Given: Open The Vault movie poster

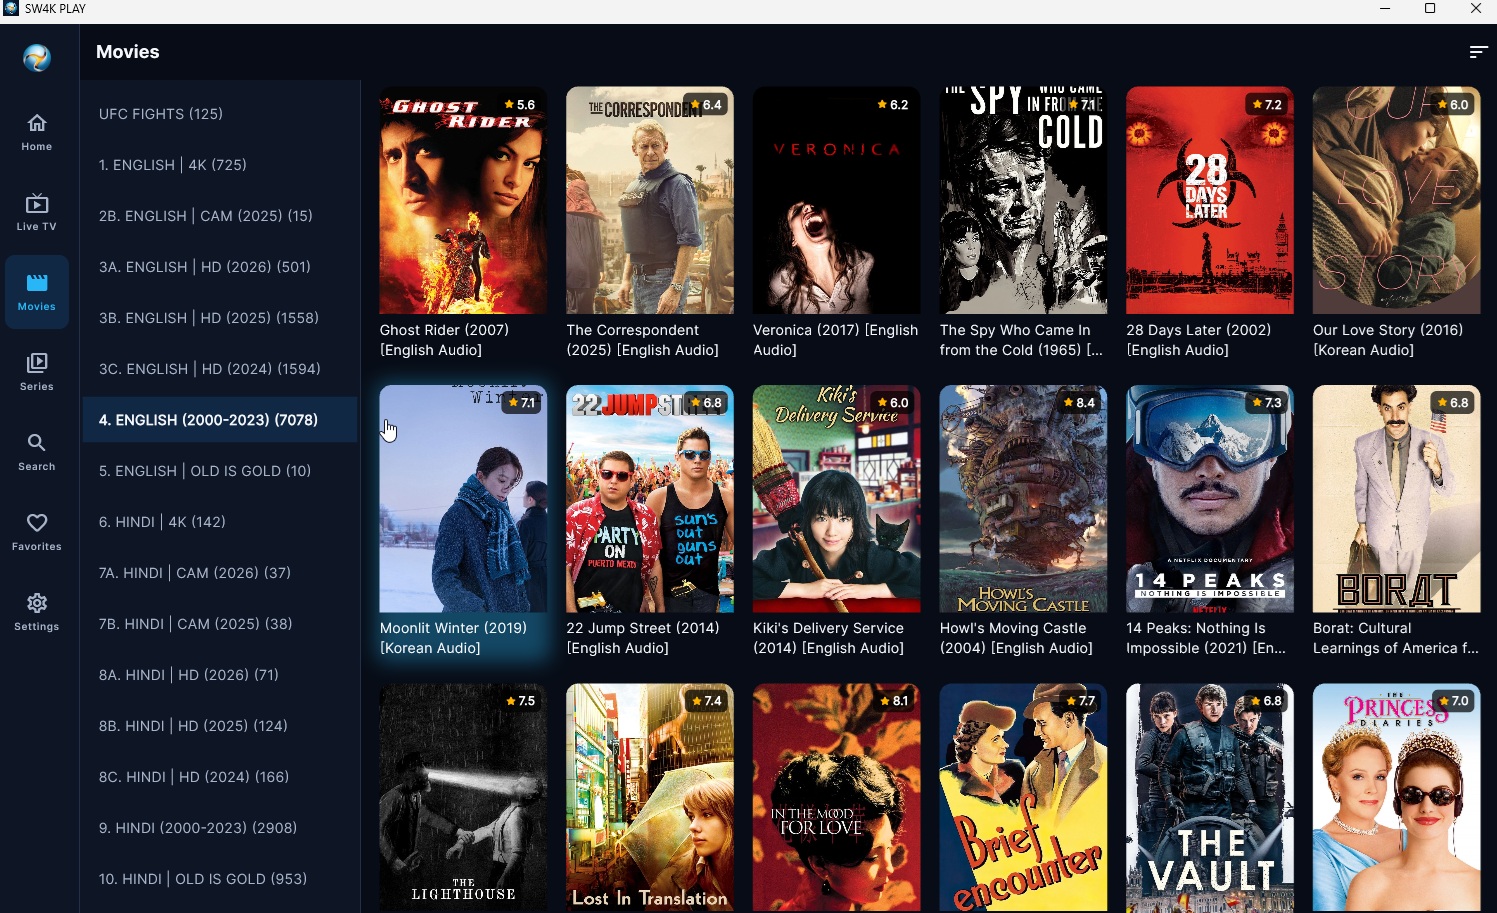Looking at the screenshot, I should tap(1210, 797).
